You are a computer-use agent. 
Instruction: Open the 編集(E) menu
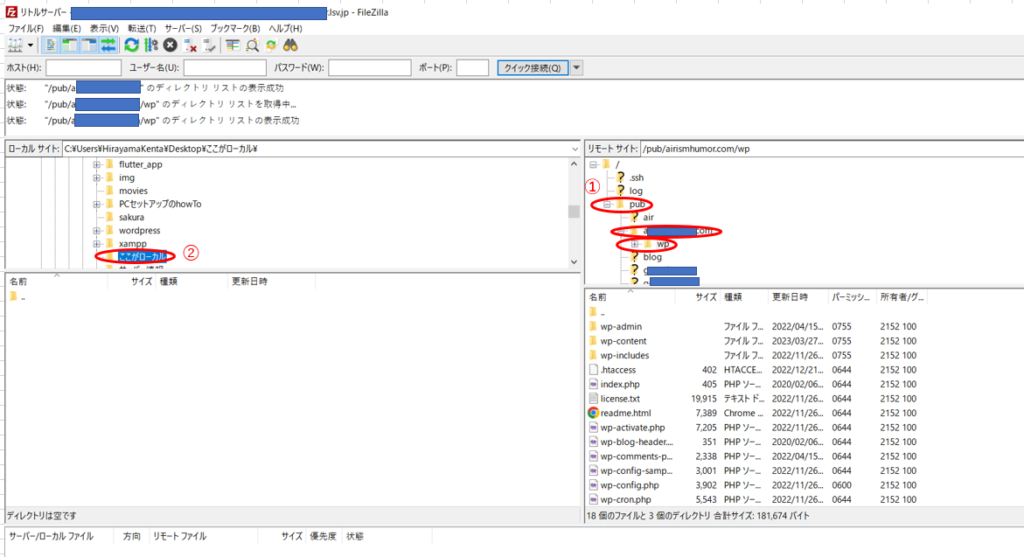click(x=67, y=28)
